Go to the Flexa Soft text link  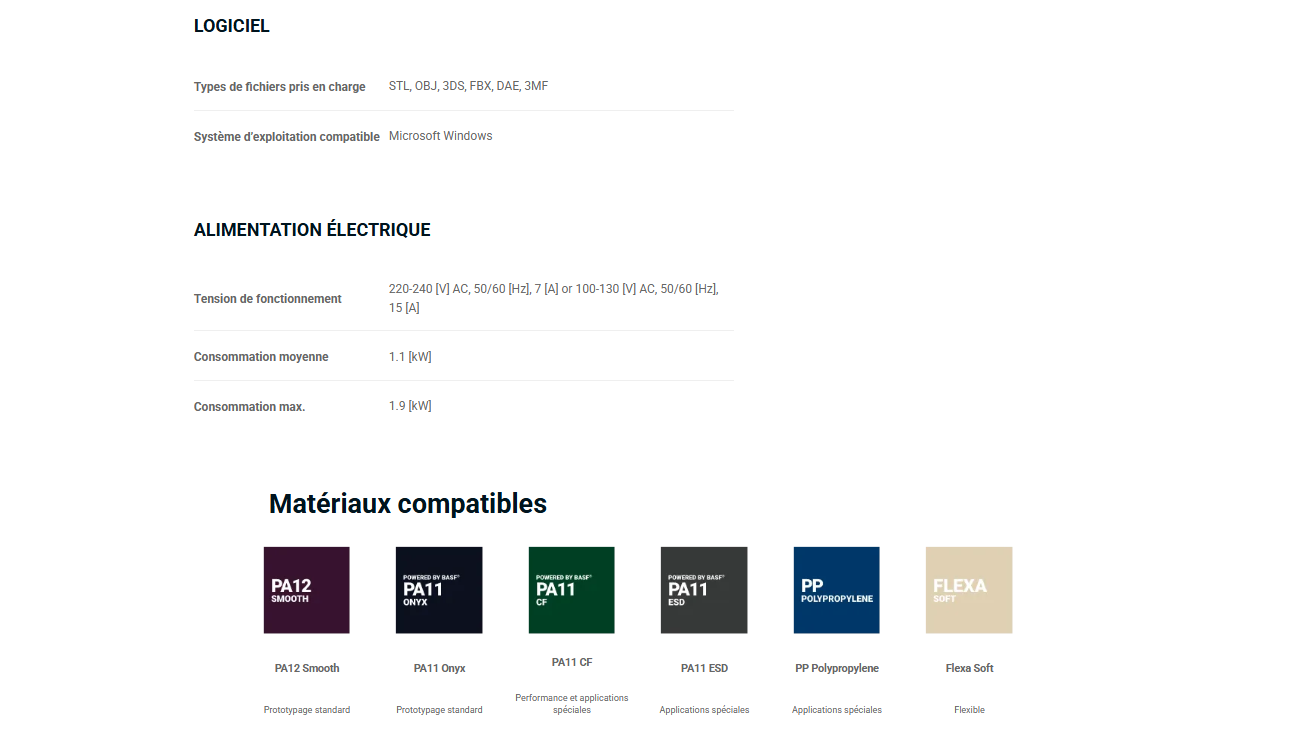(969, 668)
